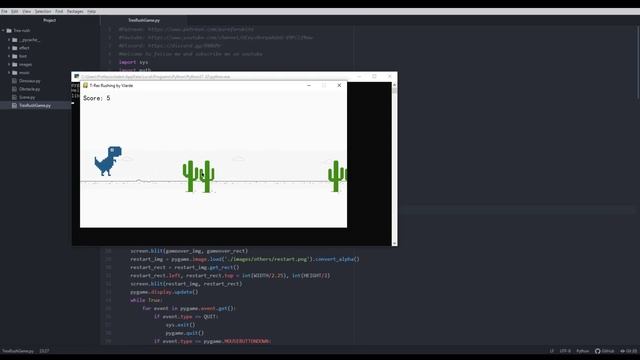Open the Selection menu
Image resolution: width=640 pixels, height=360 pixels.
tap(43, 11)
